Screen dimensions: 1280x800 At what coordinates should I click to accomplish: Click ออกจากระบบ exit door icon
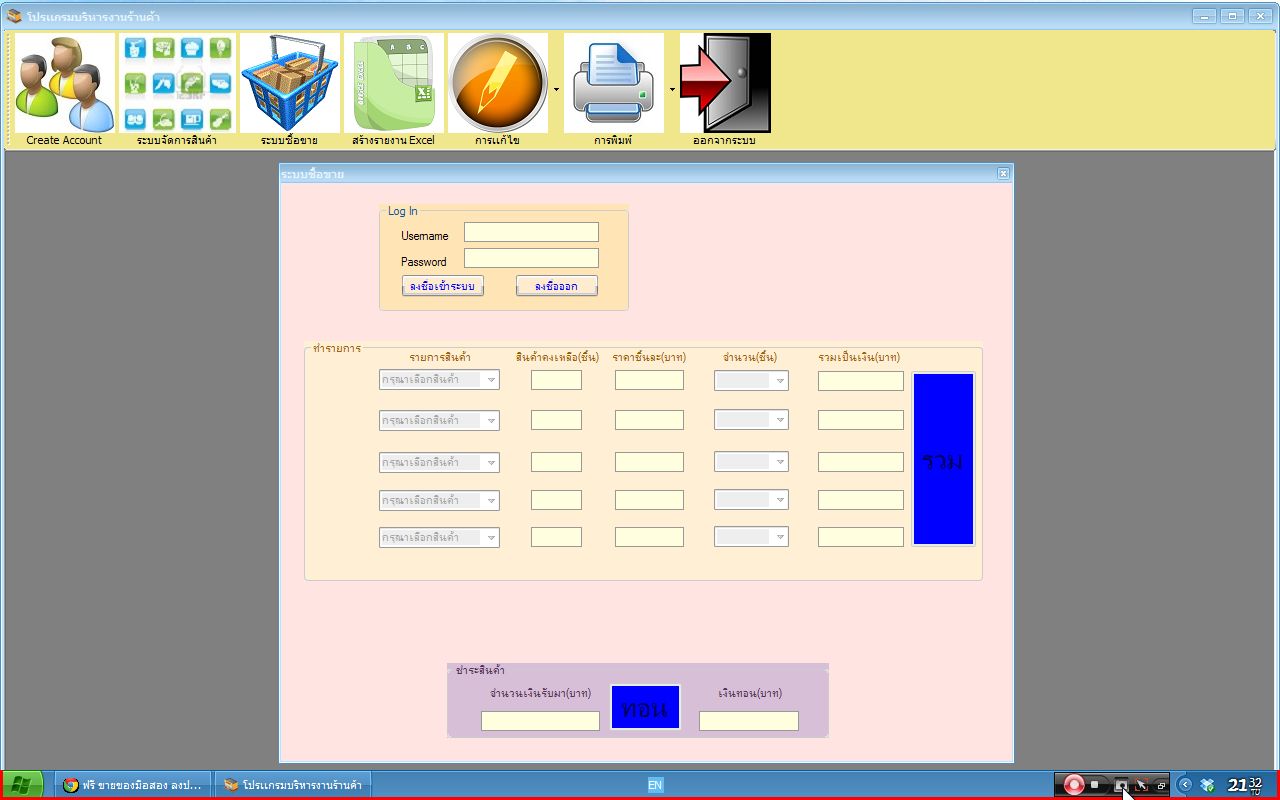[x=725, y=90]
